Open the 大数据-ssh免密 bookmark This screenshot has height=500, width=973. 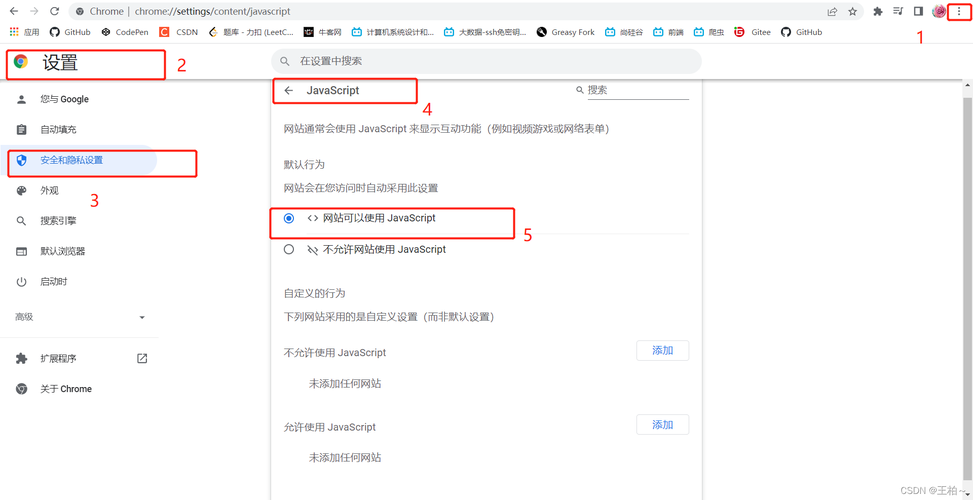(x=485, y=32)
